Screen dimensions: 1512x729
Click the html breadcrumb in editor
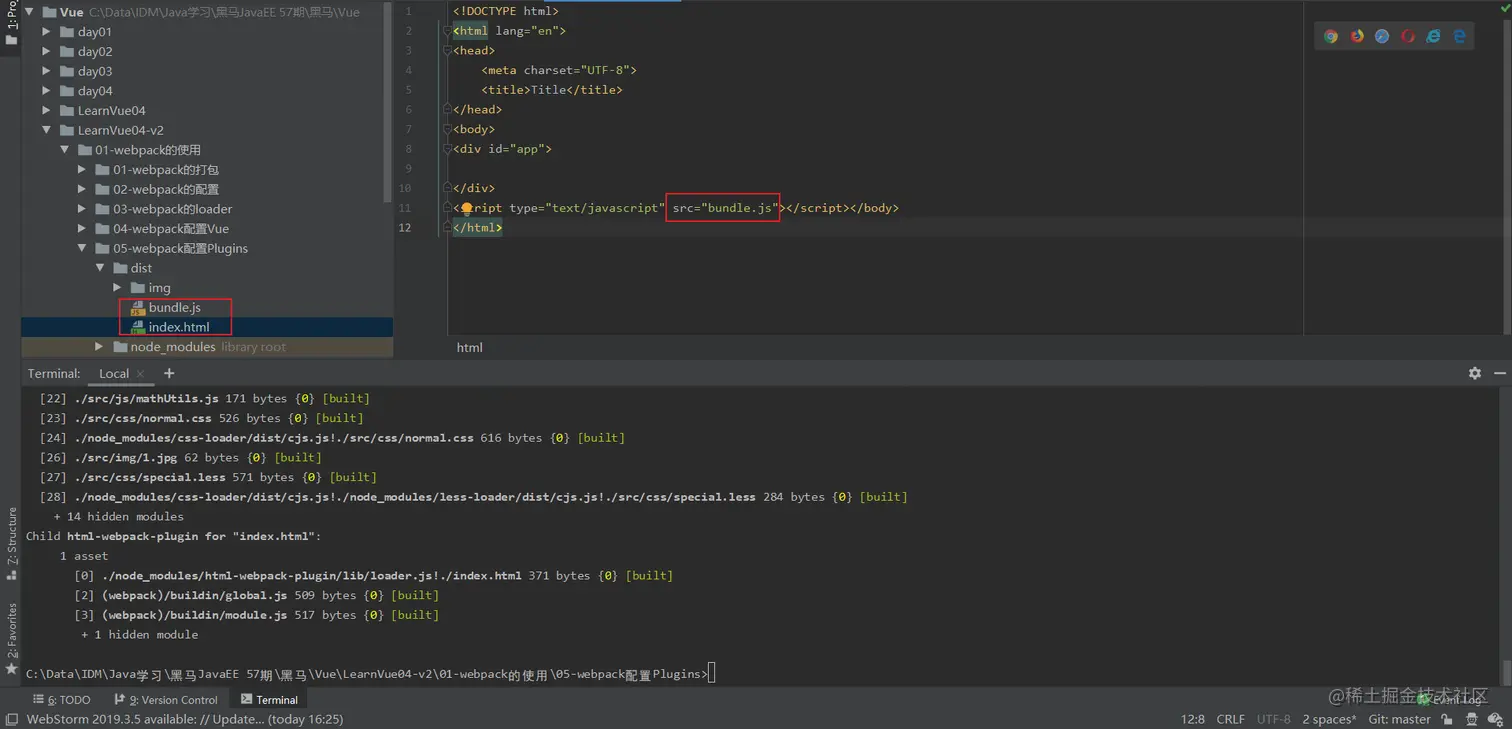[469, 348]
